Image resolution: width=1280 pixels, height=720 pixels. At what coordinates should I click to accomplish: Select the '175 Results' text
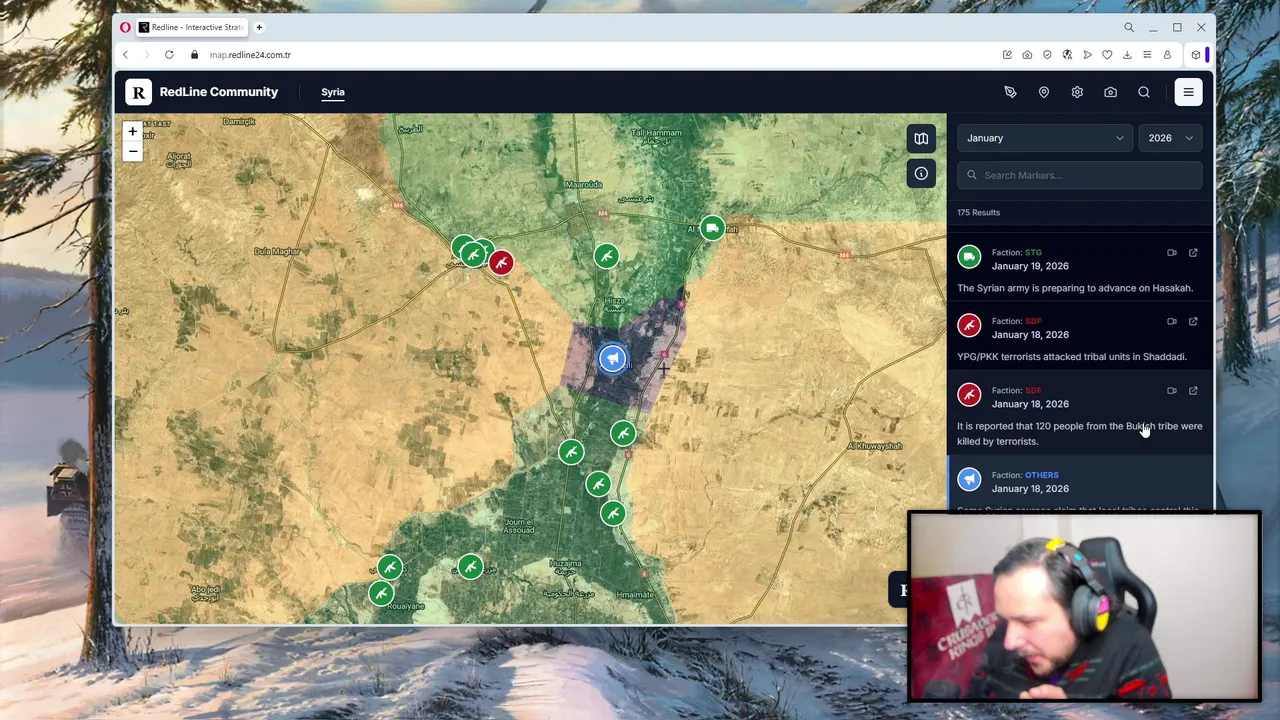978,212
